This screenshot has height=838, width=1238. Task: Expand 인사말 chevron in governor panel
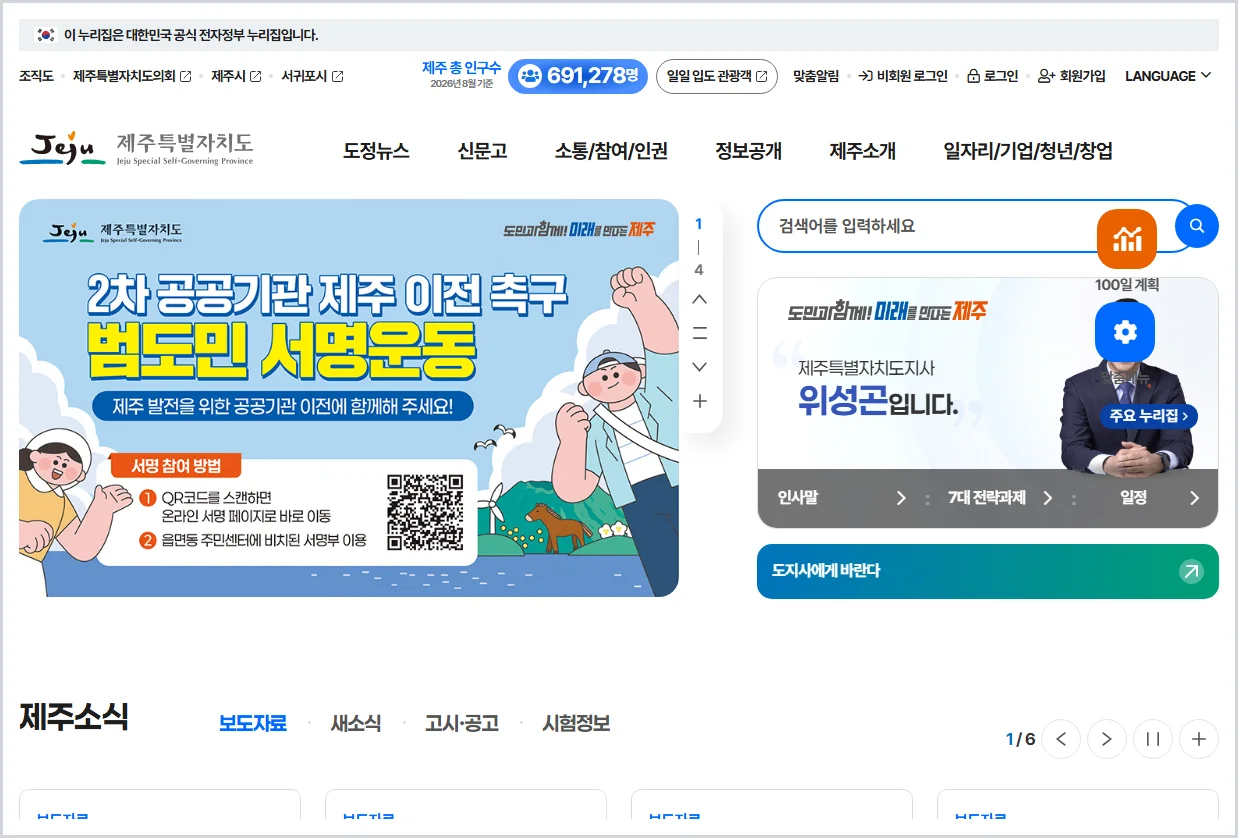901,498
